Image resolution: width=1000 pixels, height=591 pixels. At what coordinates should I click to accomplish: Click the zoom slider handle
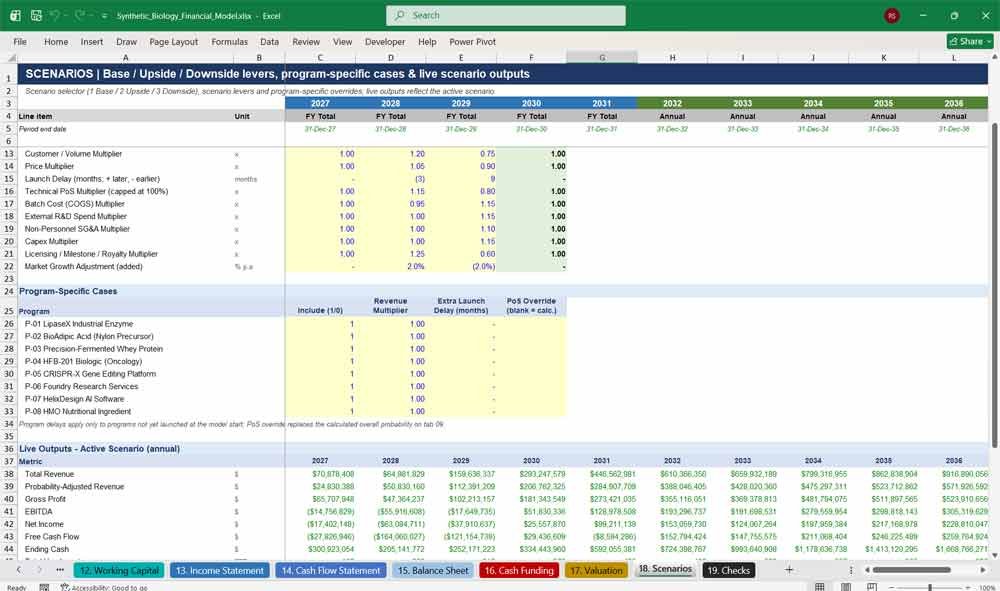click(930, 587)
